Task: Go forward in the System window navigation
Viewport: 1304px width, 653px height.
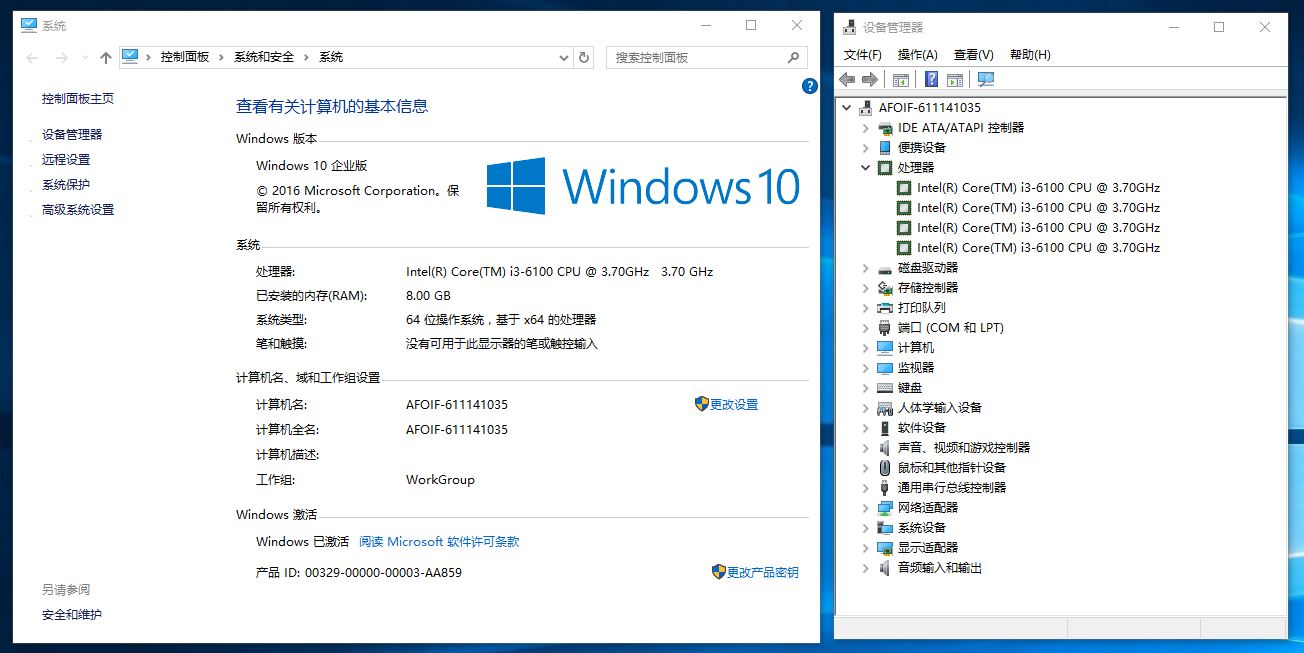Action: point(62,58)
